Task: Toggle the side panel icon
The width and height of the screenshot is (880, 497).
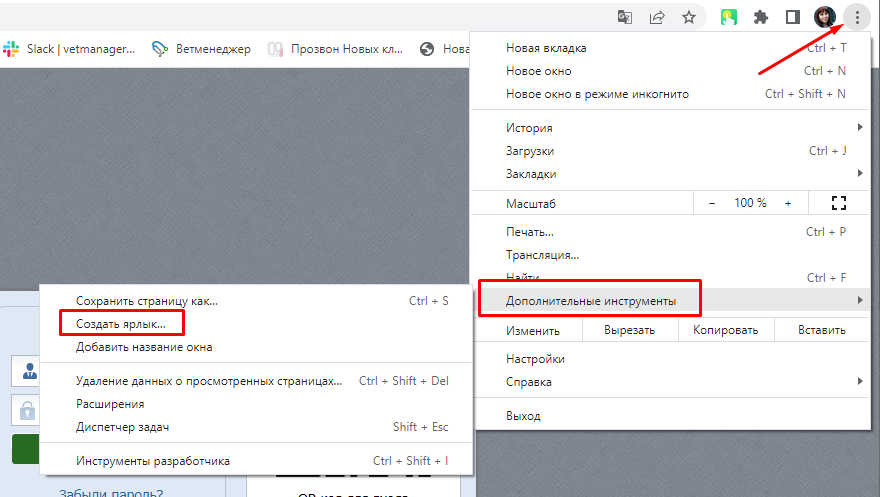Action: [792, 17]
